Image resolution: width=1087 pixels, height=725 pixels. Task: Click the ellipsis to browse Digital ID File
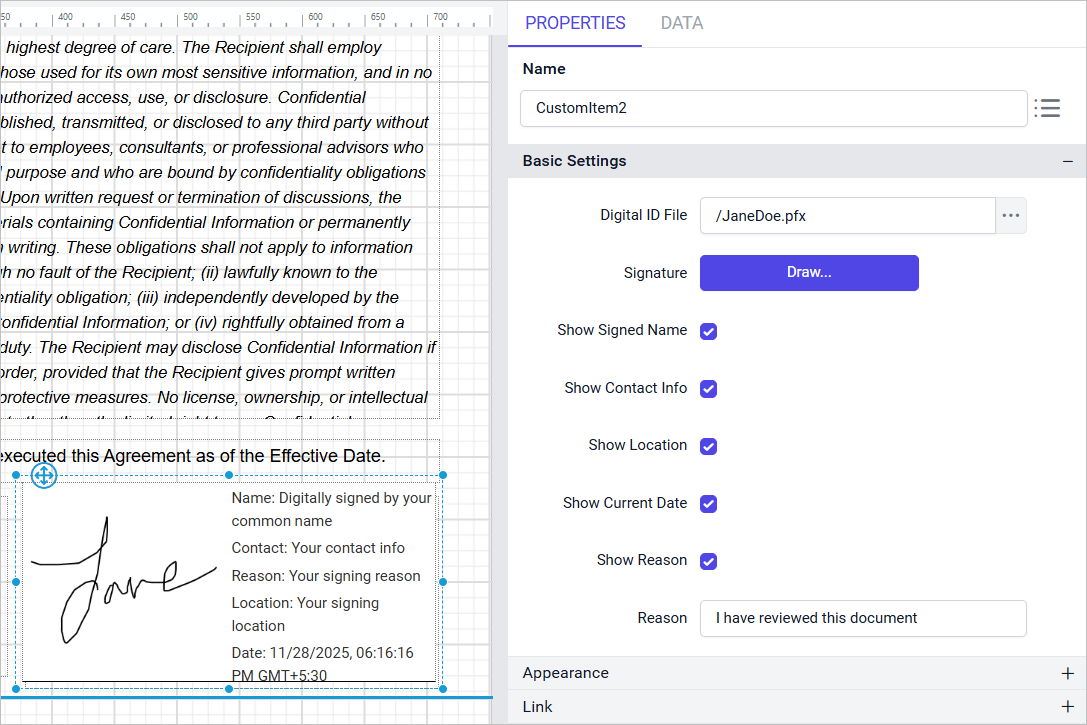[1010, 215]
